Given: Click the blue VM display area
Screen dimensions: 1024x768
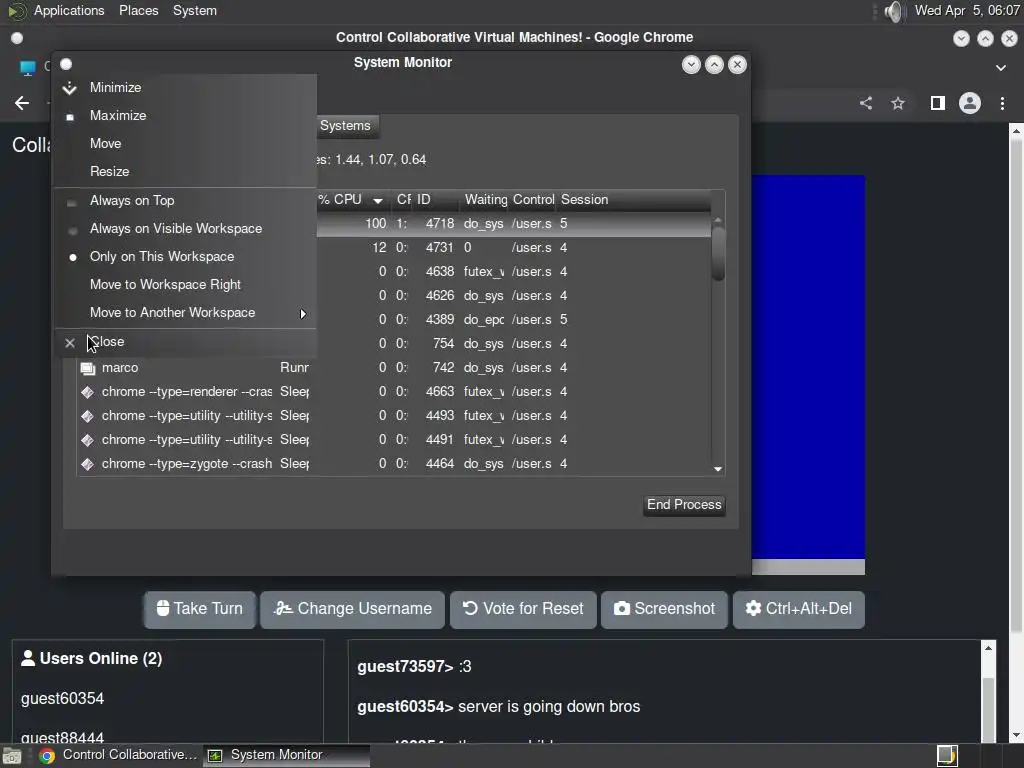Looking at the screenshot, I should point(808,367).
